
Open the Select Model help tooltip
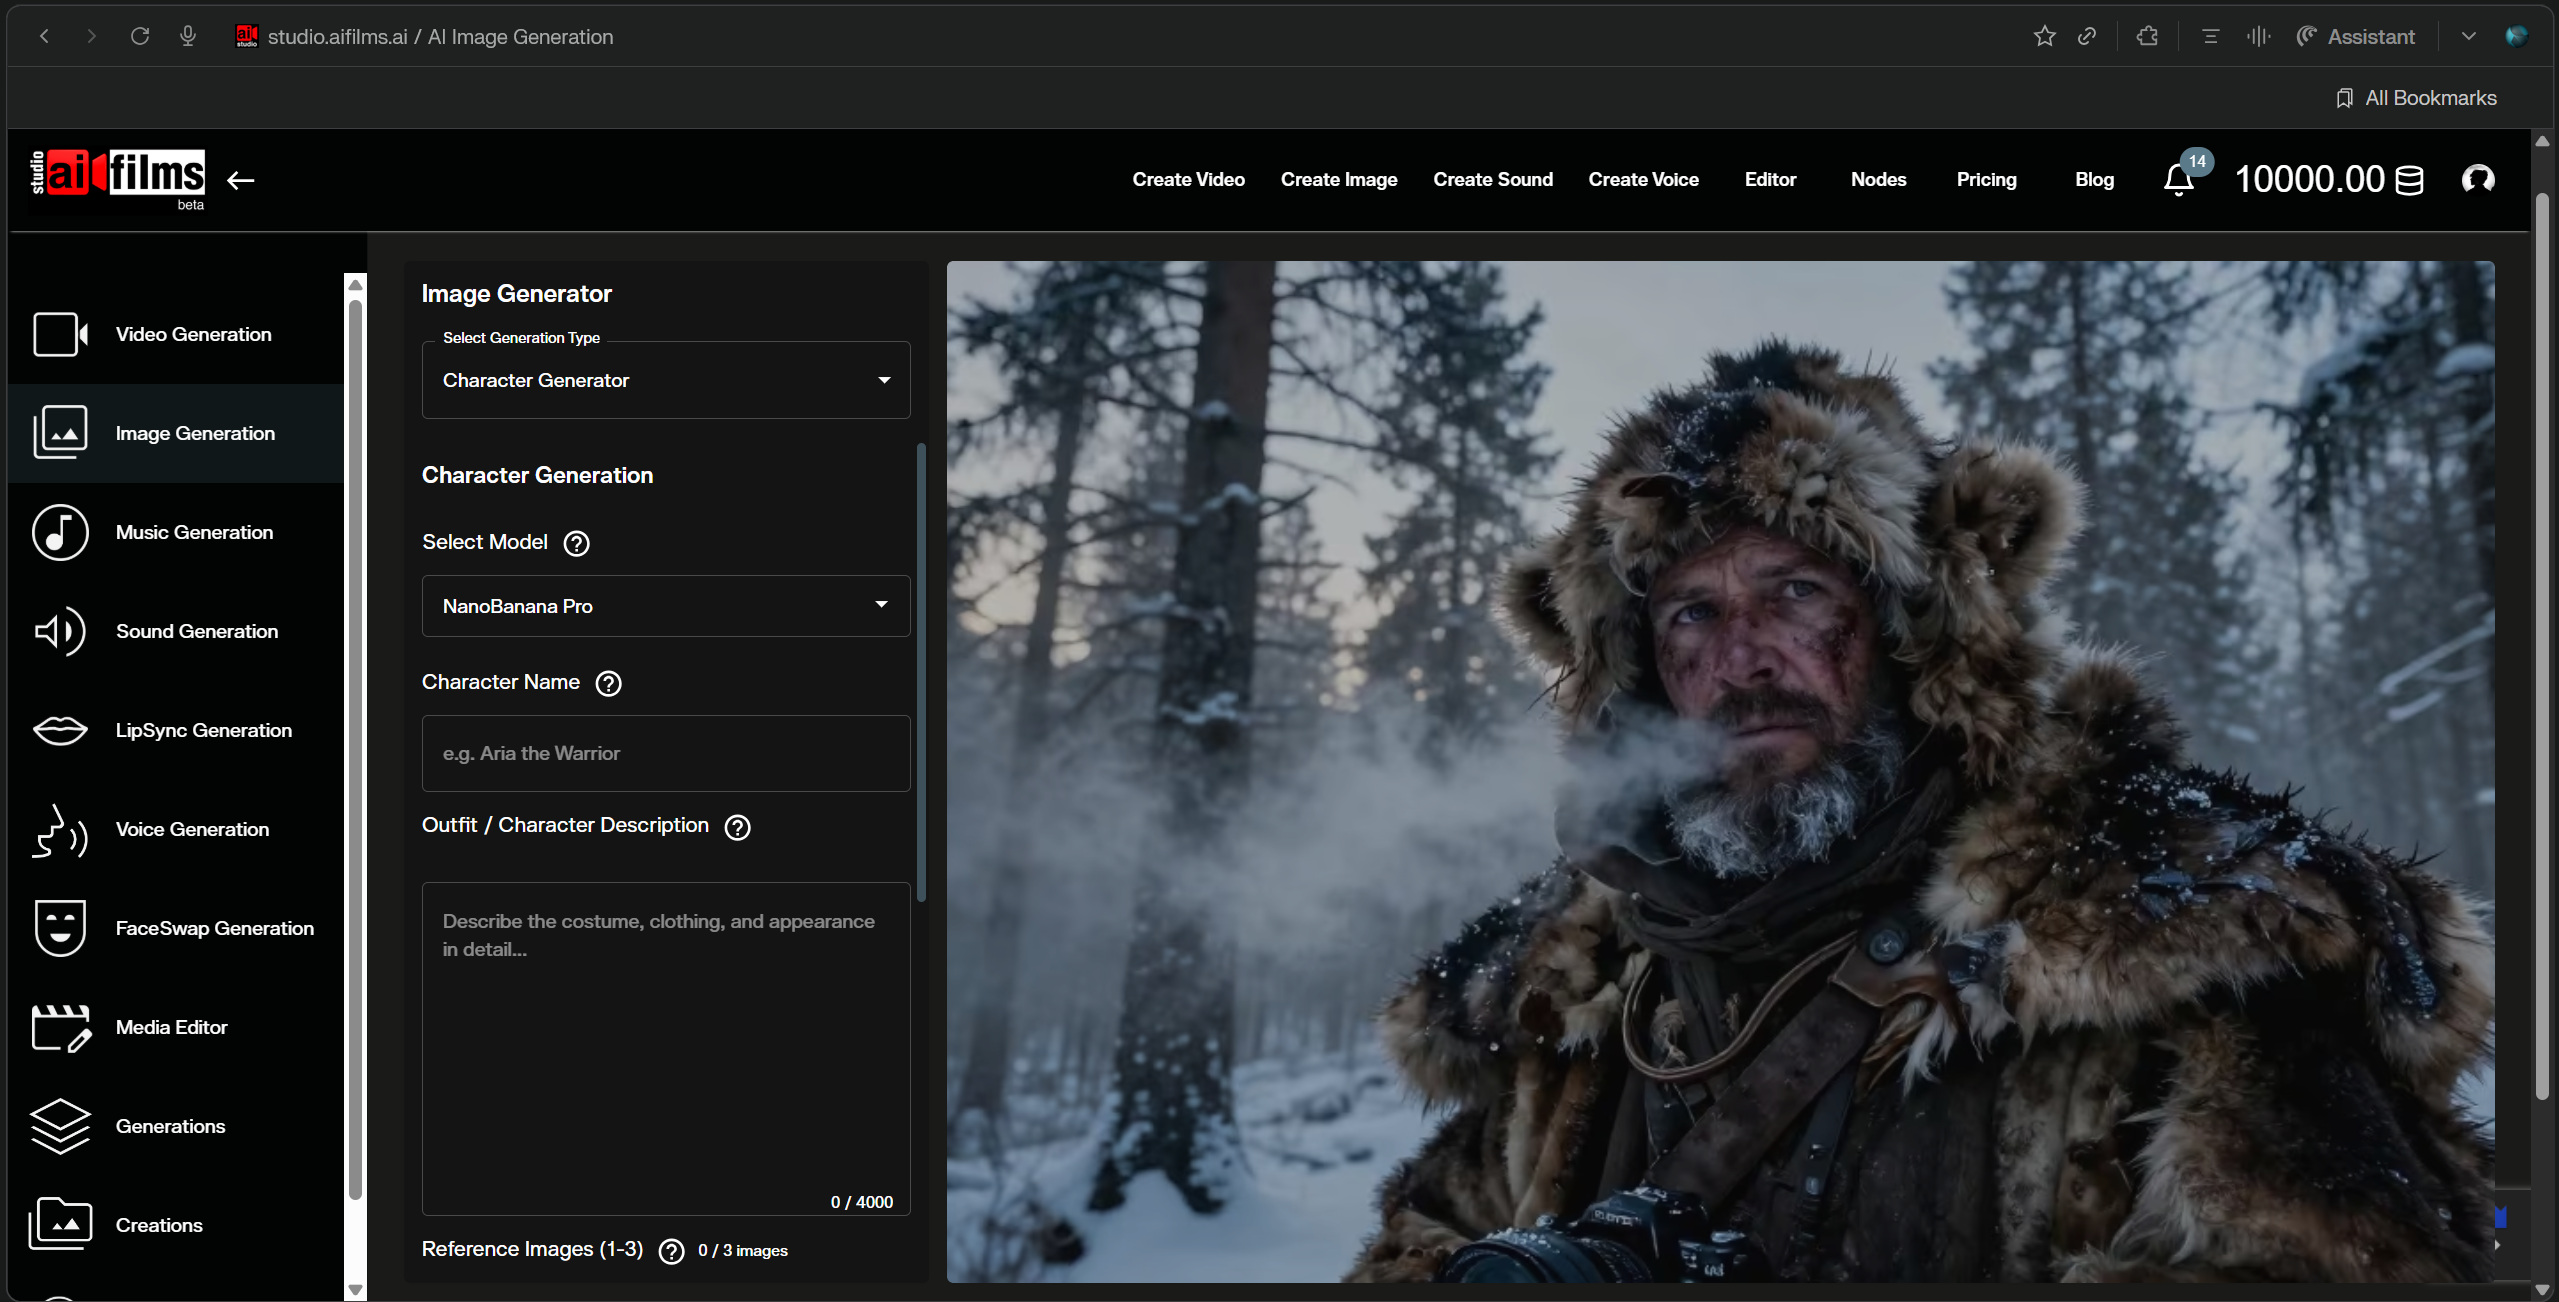point(575,543)
